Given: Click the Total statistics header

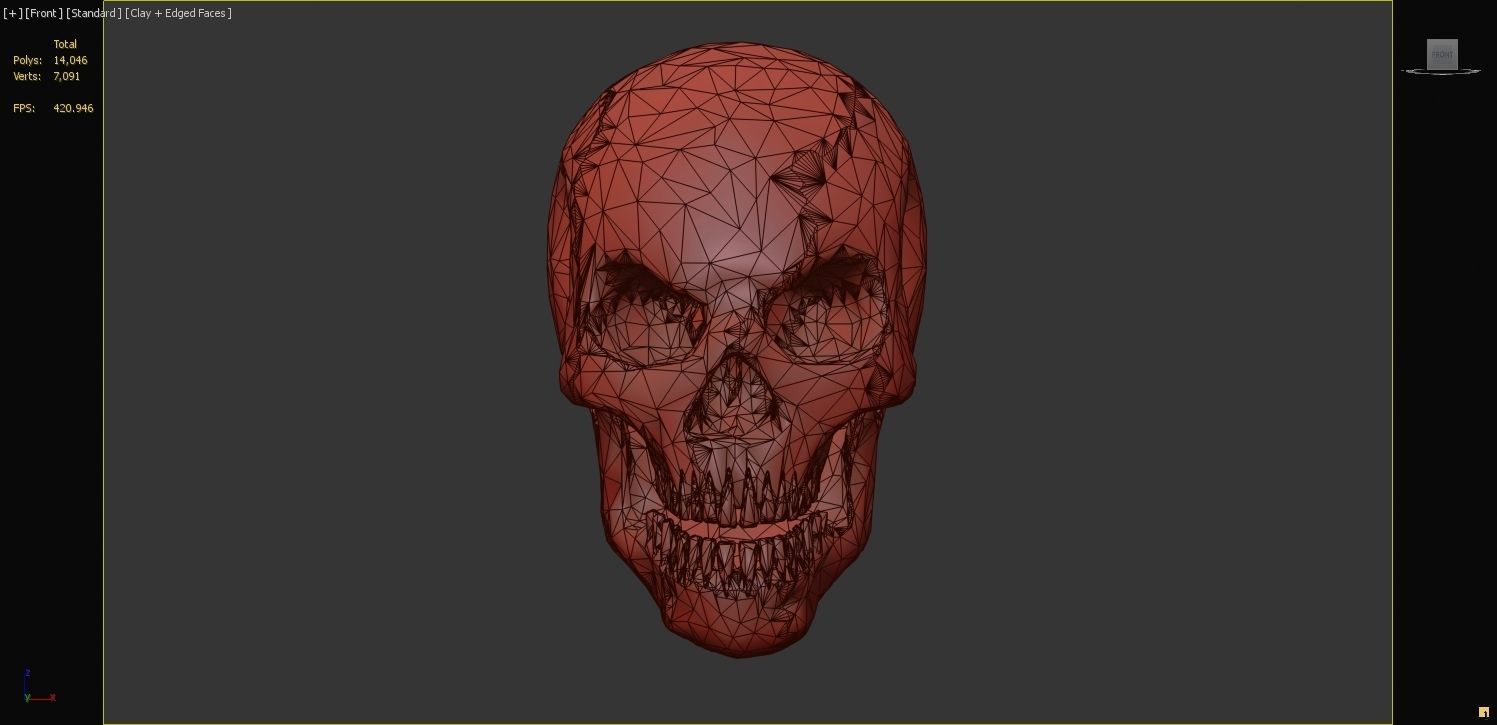Looking at the screenshot, I should [x=65, y=44].
